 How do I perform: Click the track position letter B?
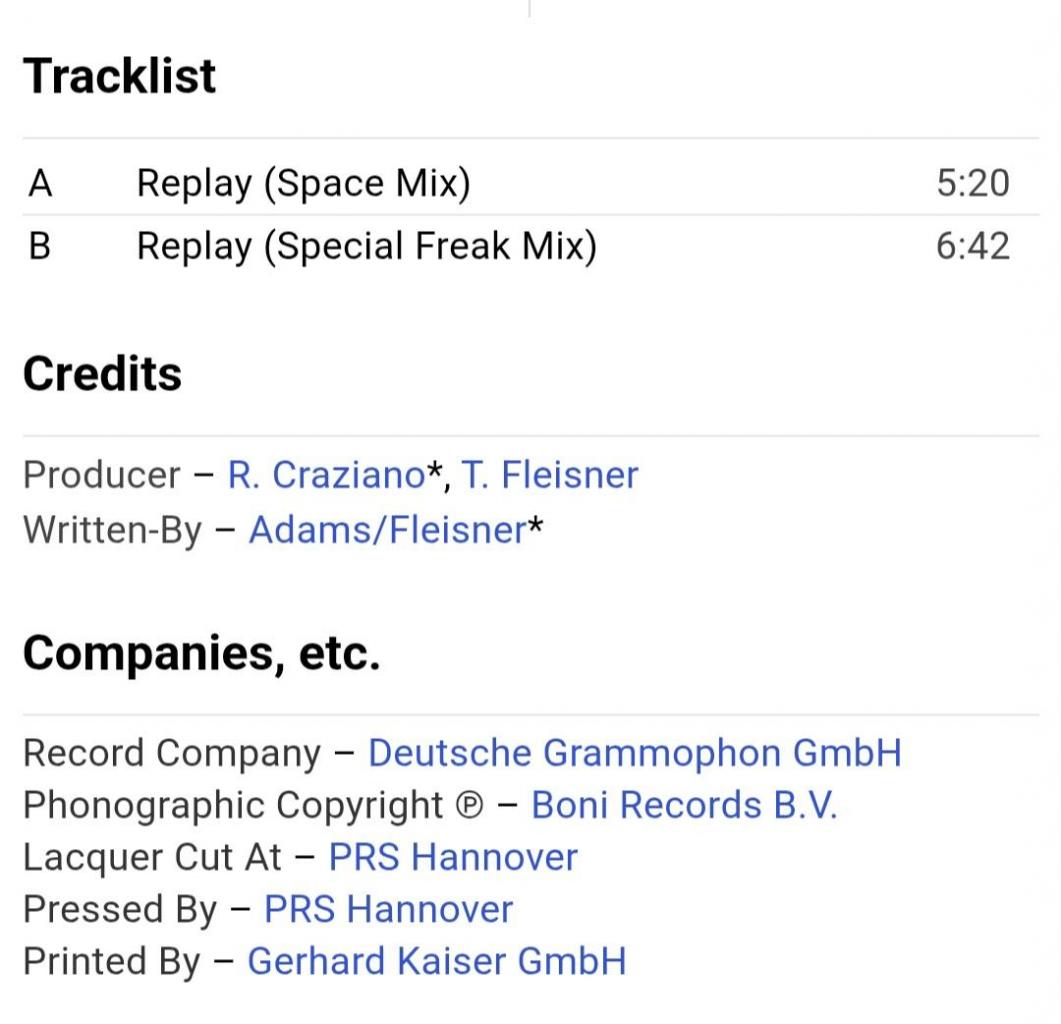[40, 246]
